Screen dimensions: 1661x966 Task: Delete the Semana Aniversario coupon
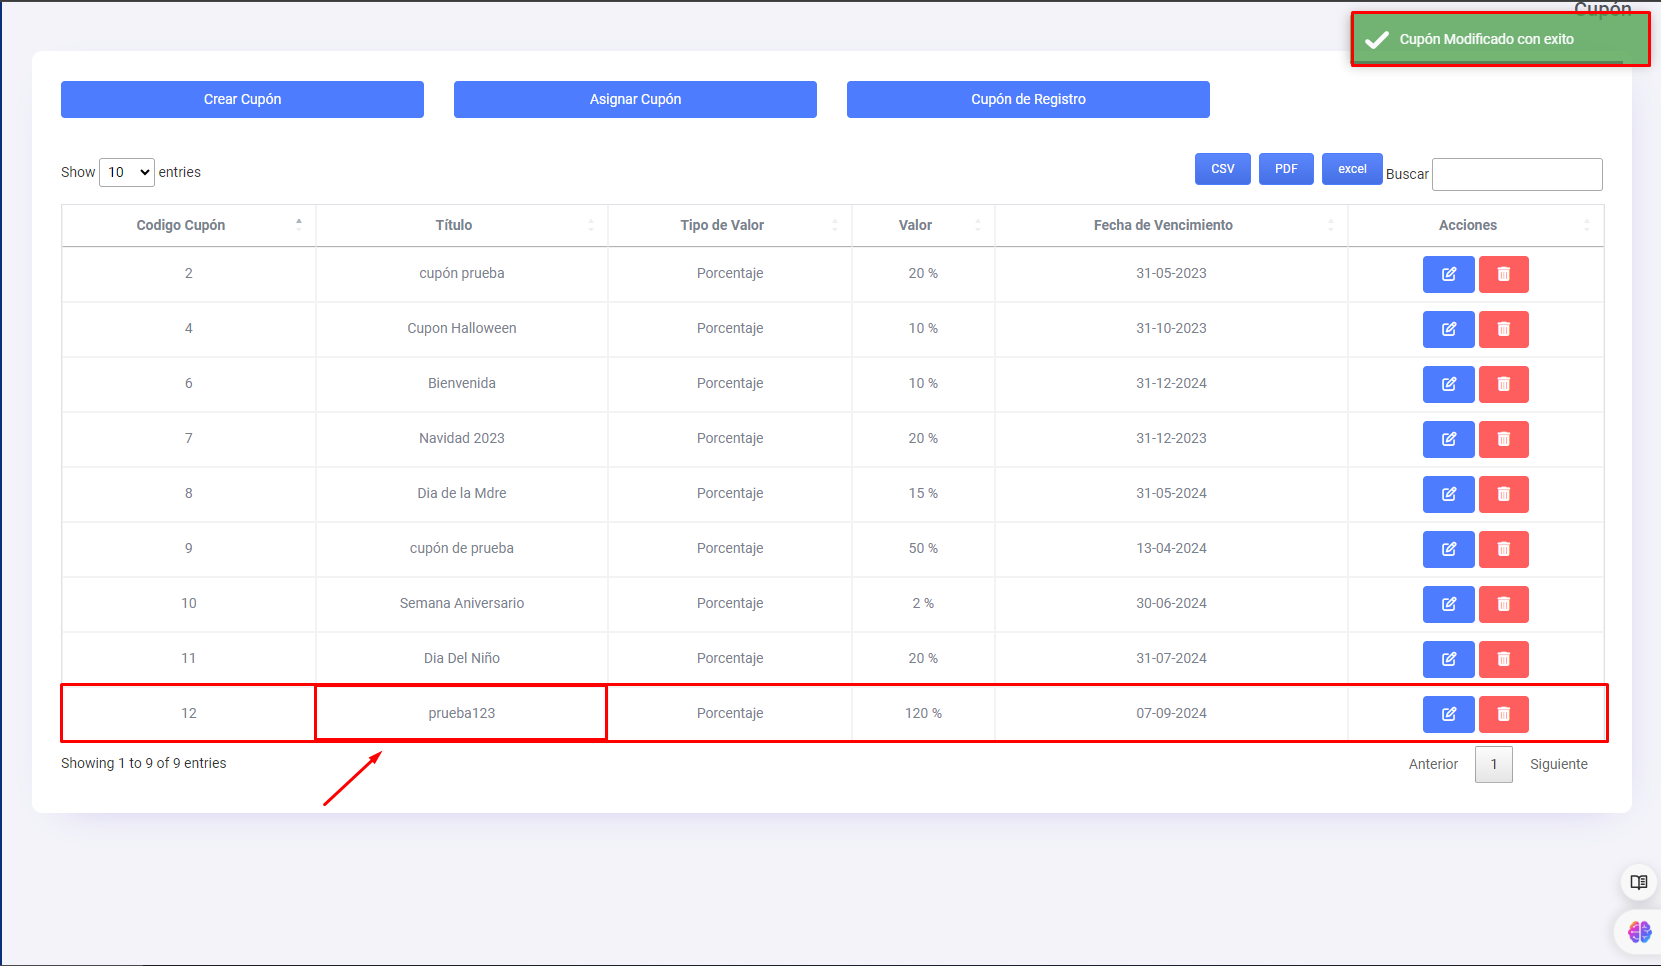1503,604
